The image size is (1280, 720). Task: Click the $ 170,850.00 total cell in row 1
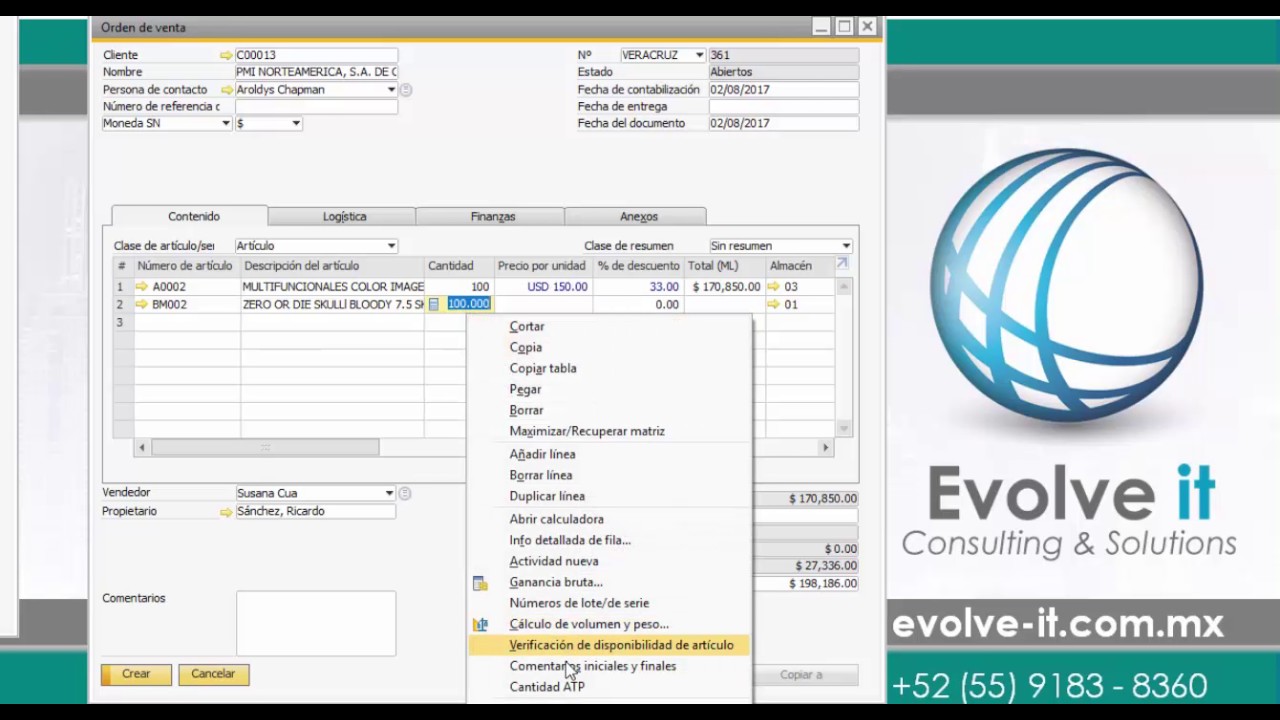725,287
